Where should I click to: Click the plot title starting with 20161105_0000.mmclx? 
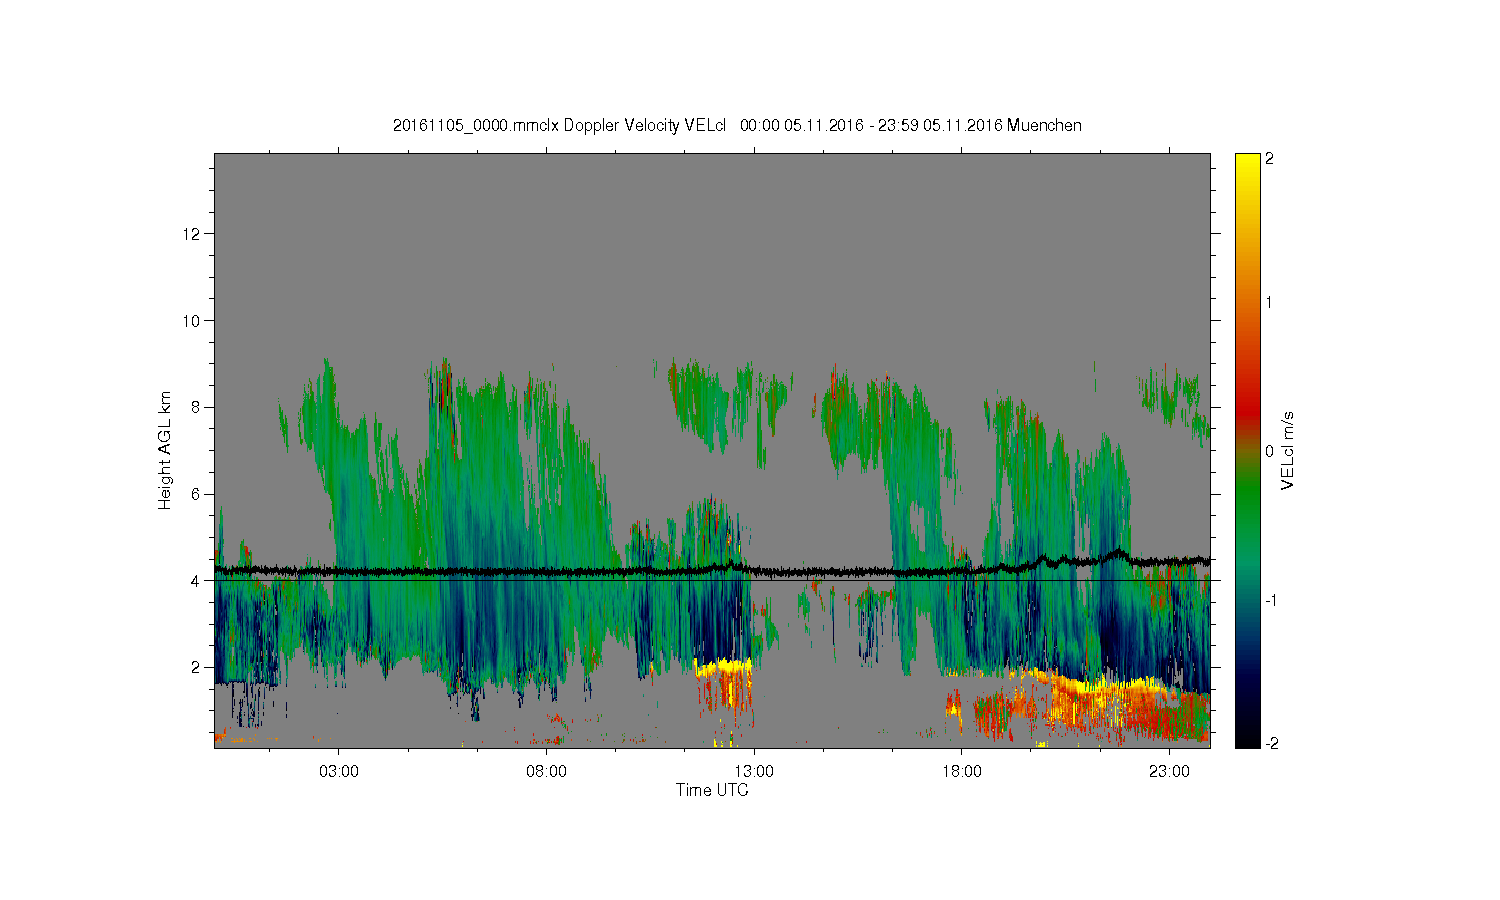pos(737,125)
